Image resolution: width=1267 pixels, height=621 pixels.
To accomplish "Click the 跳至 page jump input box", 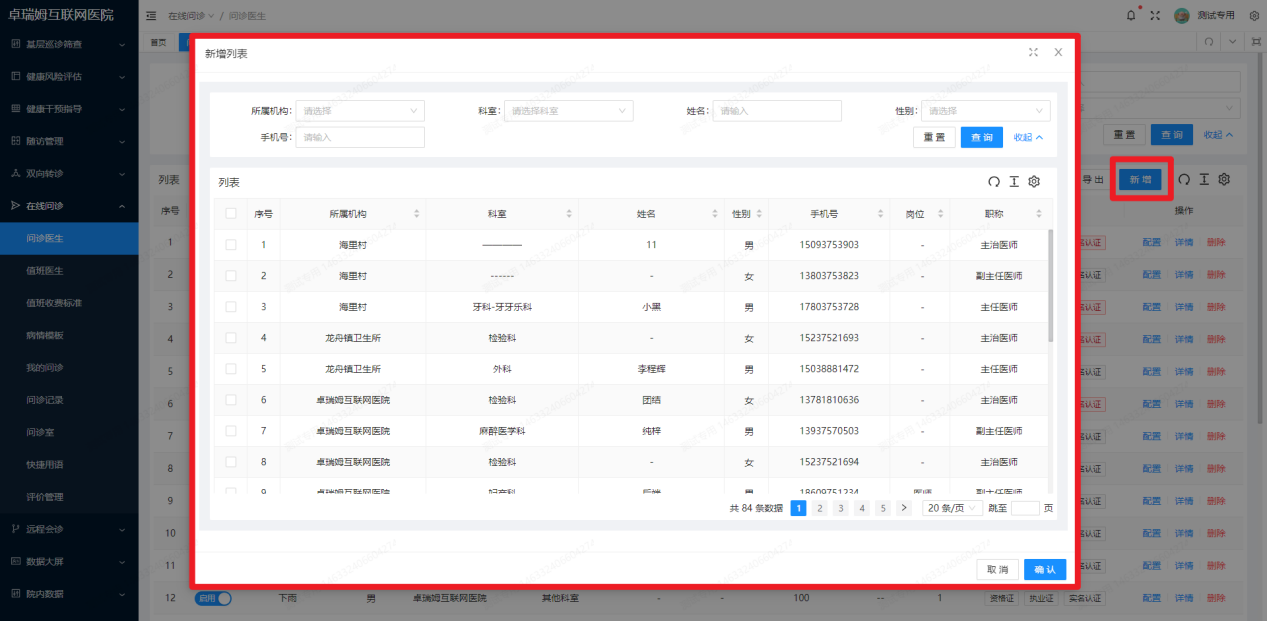I will pyautogui.click(x=1025, y=508).
